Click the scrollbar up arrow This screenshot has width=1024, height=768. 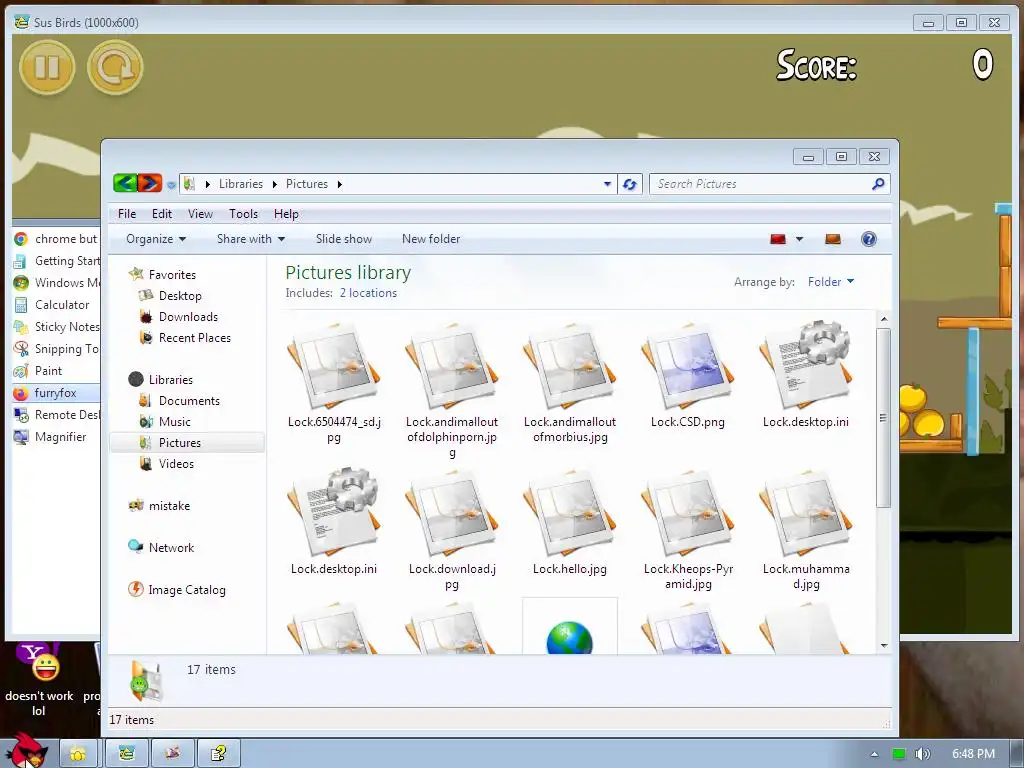click(884, 319)
